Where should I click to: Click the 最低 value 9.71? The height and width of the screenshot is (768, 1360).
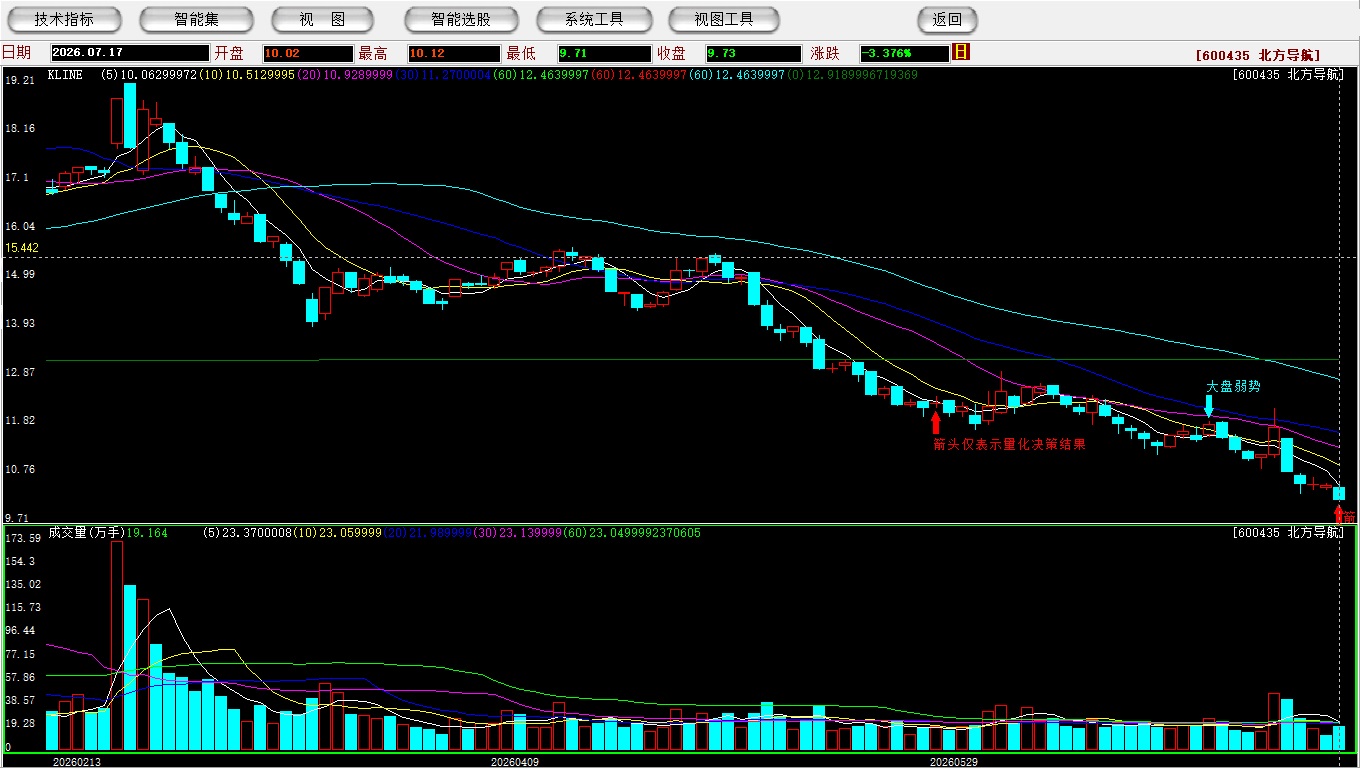point(605,53)
